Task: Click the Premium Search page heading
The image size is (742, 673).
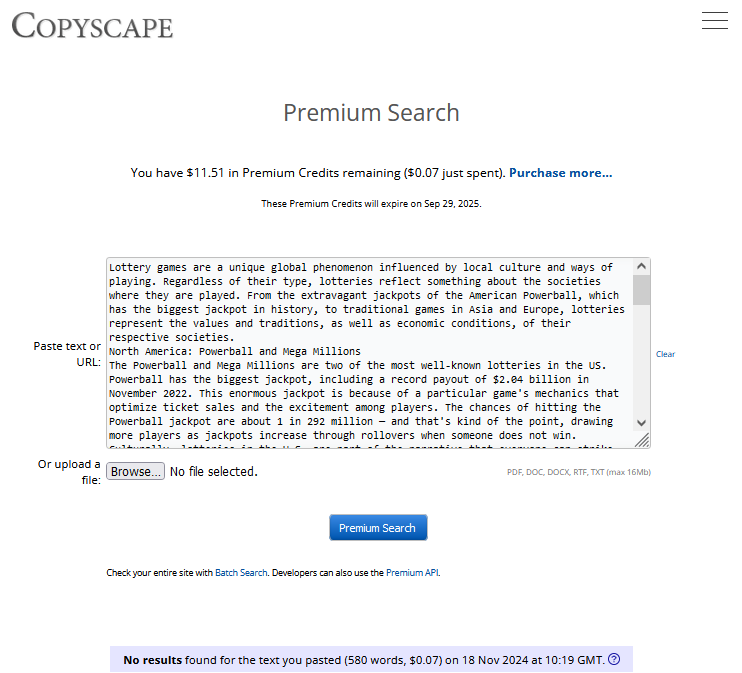Action: [371, 113]
